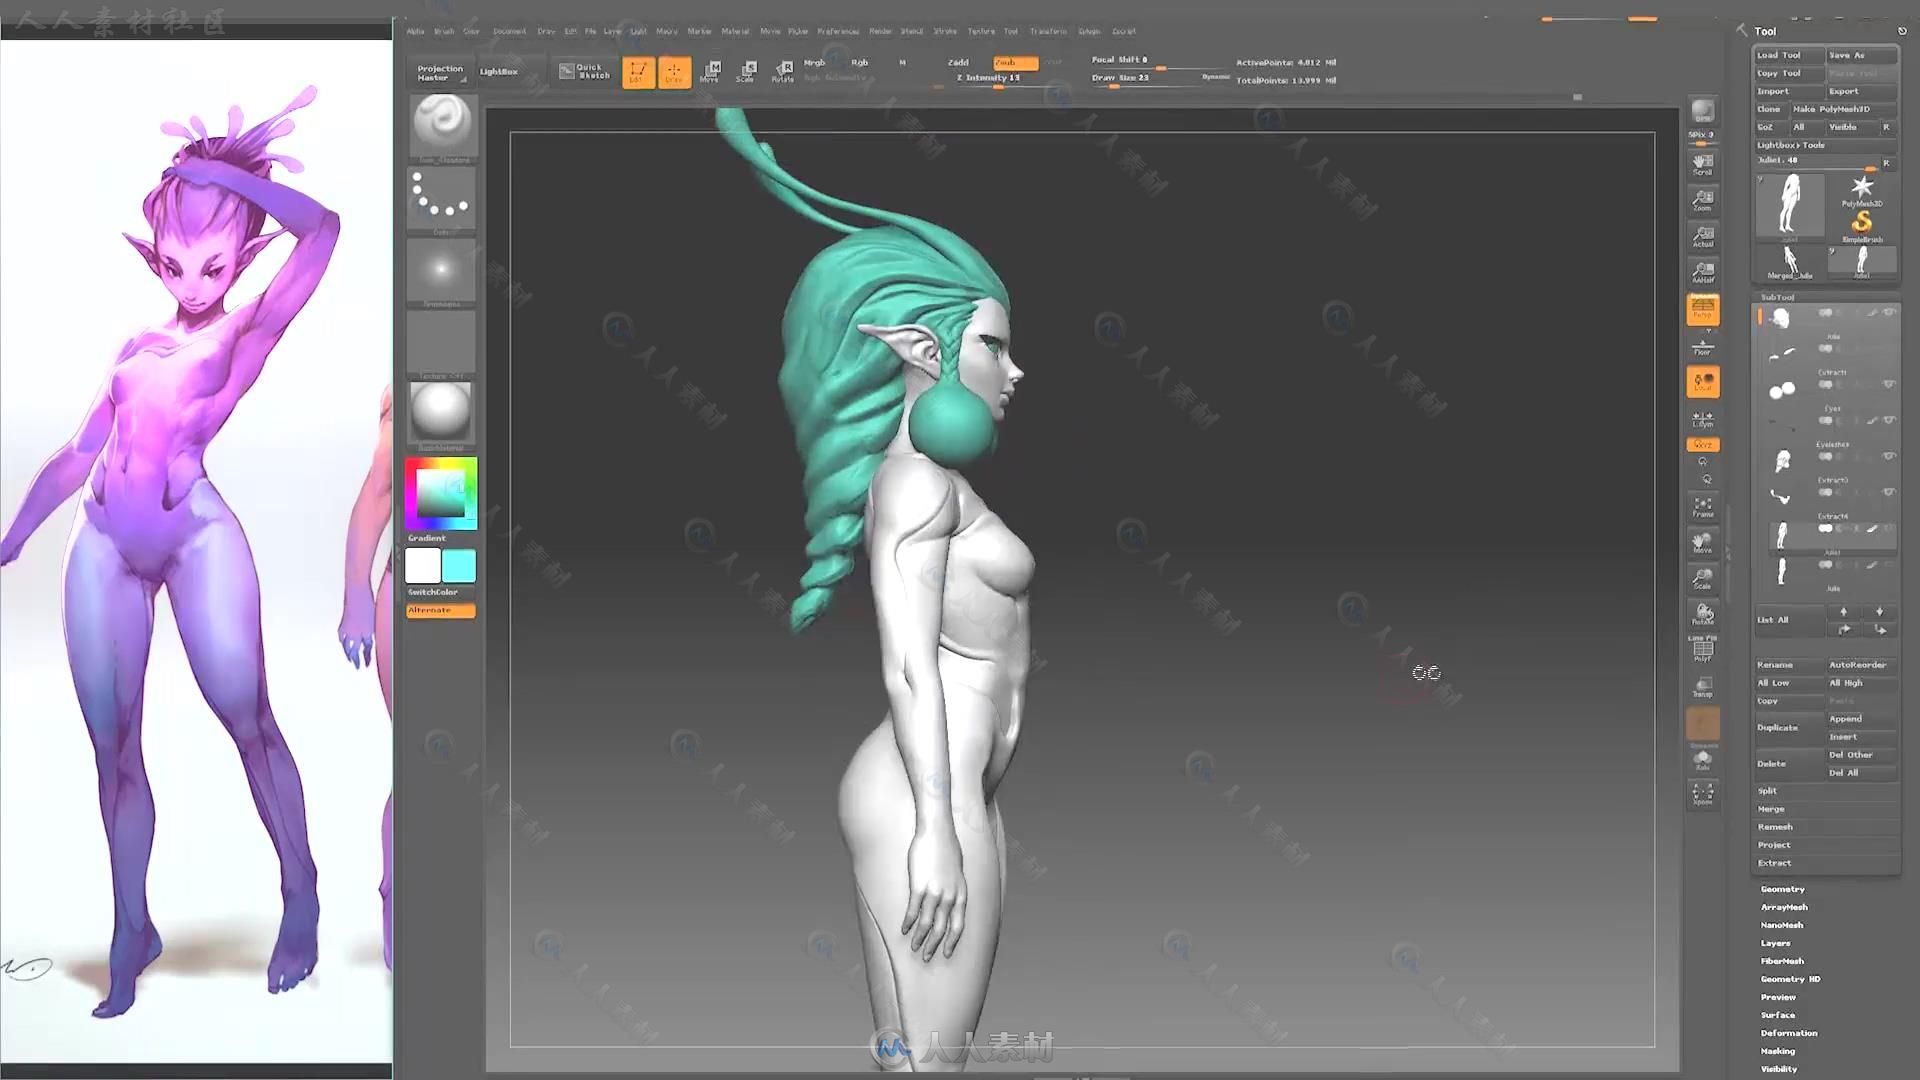Open the Layer menu
Image resolution: width=1920 pixels, height=1080 pixels.
click(x=612, y=30)
